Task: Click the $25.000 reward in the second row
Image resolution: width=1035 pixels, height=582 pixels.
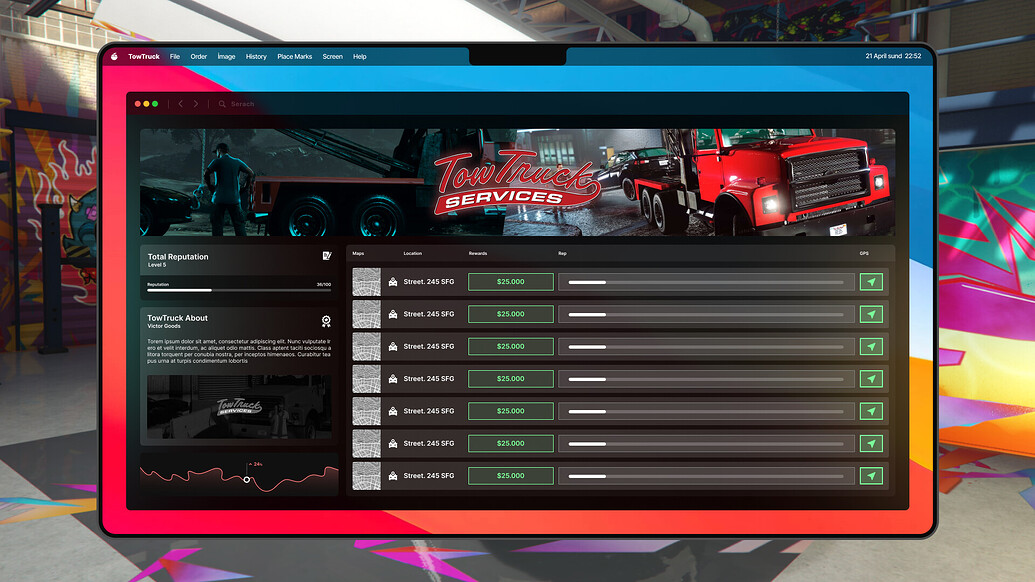Action: tap(510, 314)
